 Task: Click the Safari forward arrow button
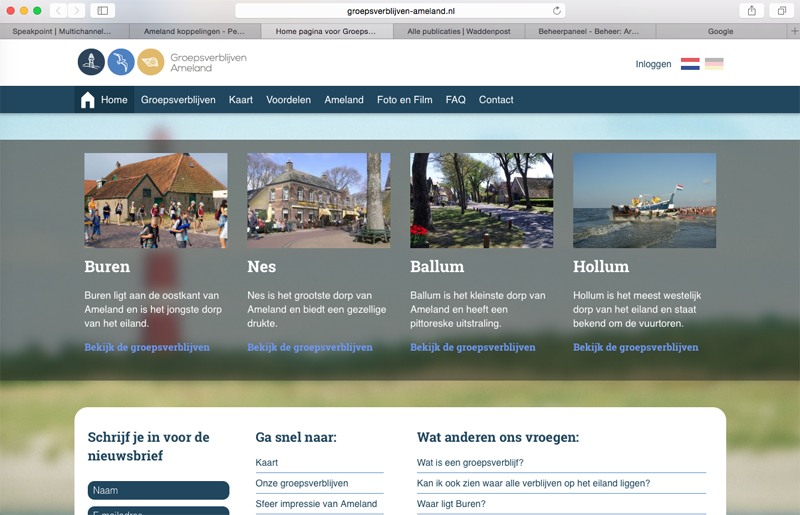(x=77, y=10)
